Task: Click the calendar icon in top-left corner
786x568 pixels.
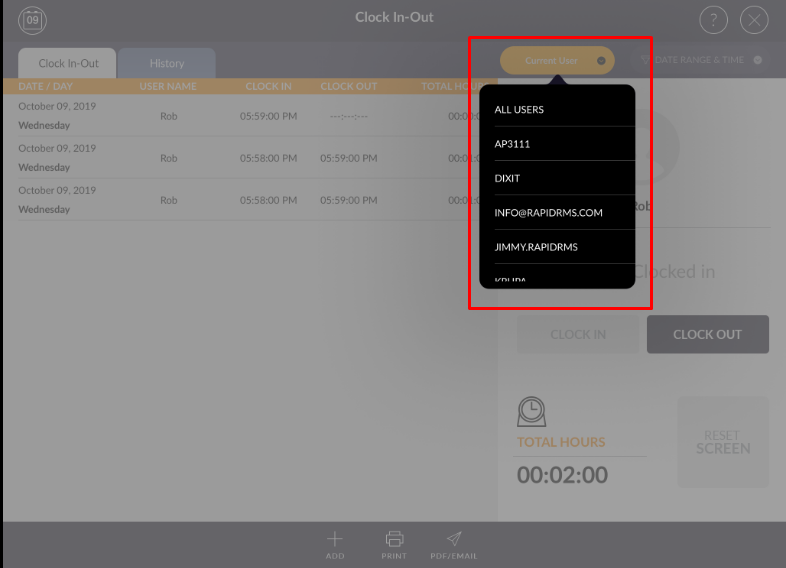Action: (33, 19)
